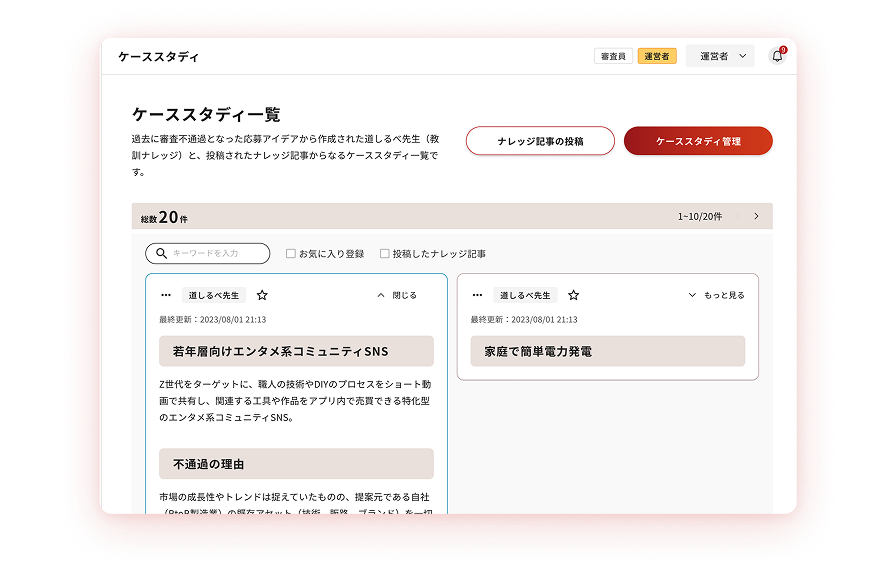Open the notification bell
The image size is (896, 571).
(777, 56)
